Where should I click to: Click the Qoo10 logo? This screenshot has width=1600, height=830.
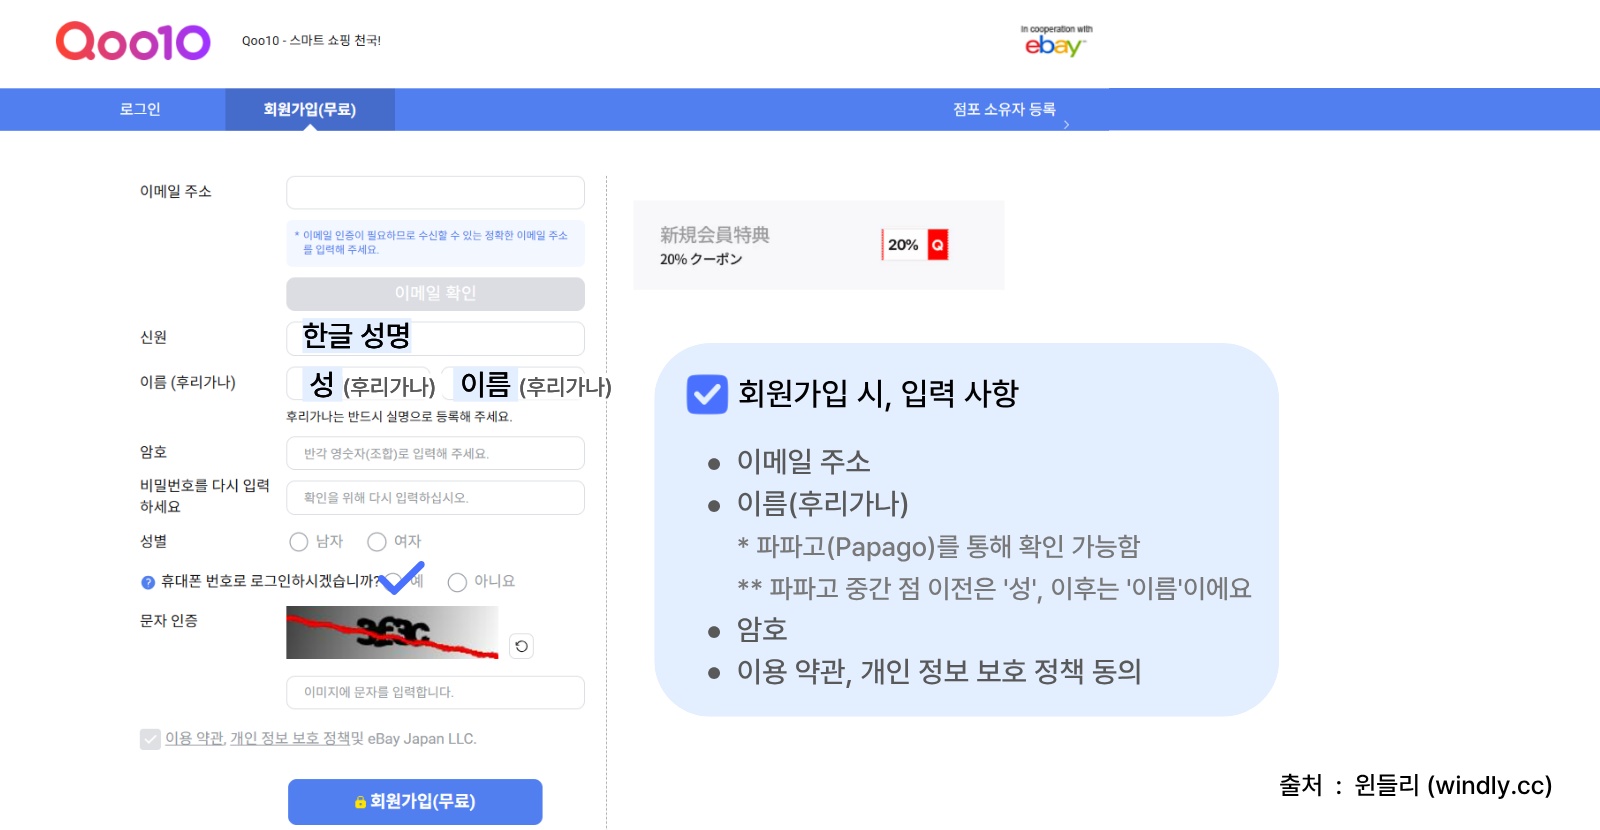point(133,41)
